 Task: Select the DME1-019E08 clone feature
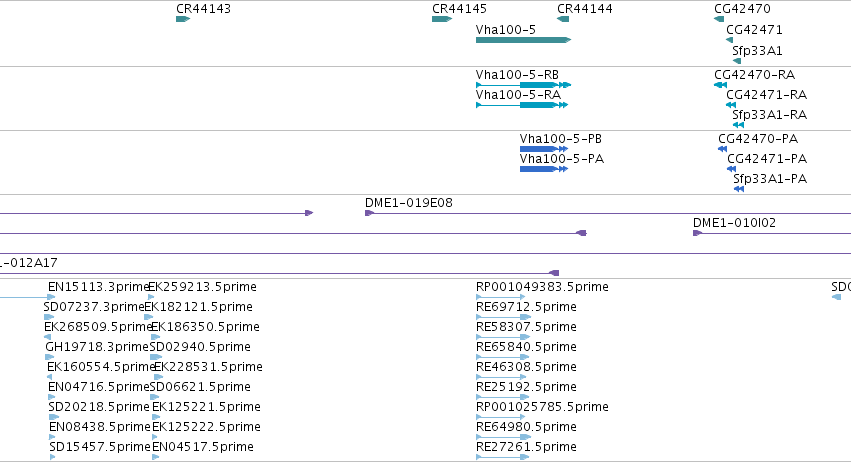click(x=608, y=213)
